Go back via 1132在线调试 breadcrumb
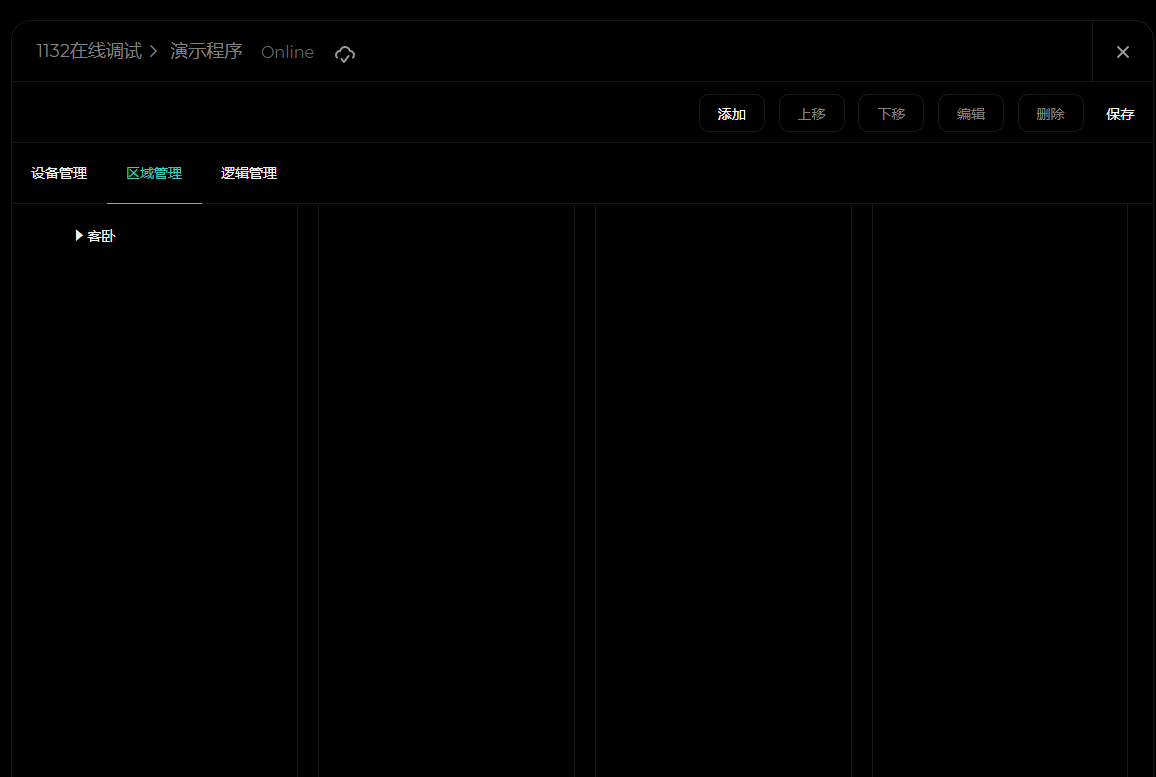 point(89,51)
